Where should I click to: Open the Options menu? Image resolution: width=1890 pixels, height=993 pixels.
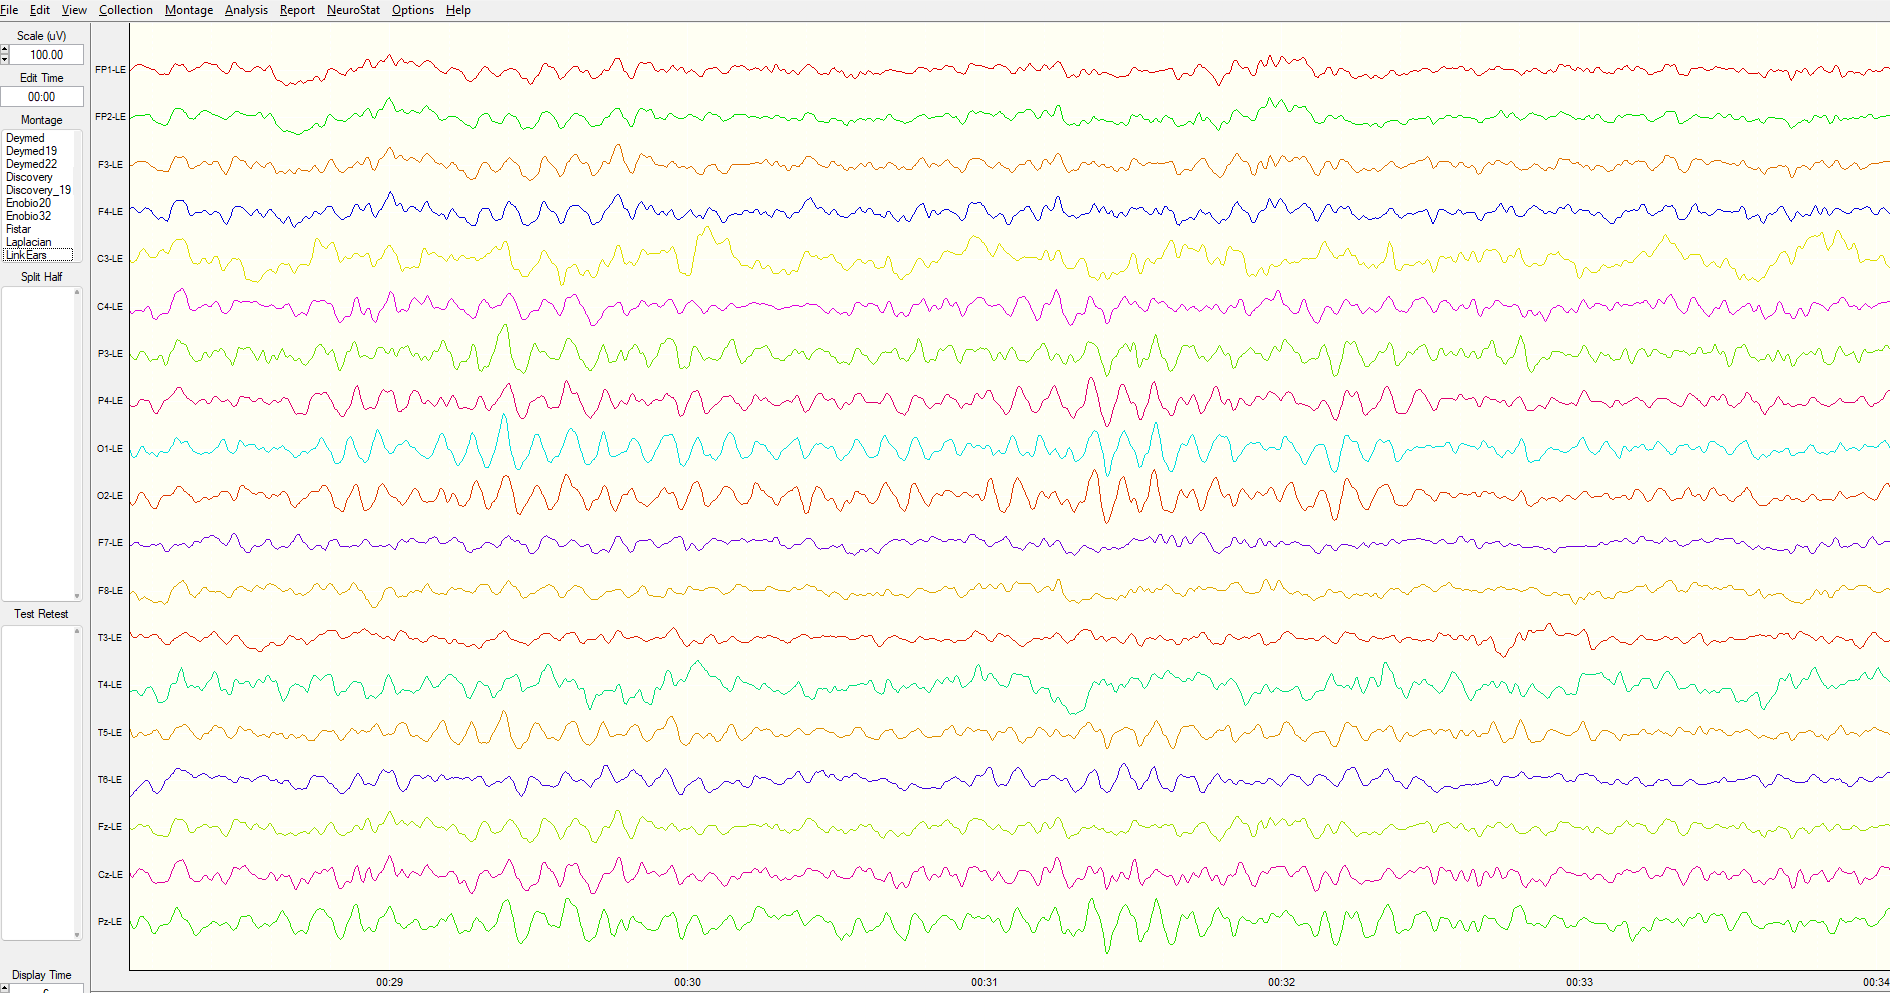click(412, 9)
